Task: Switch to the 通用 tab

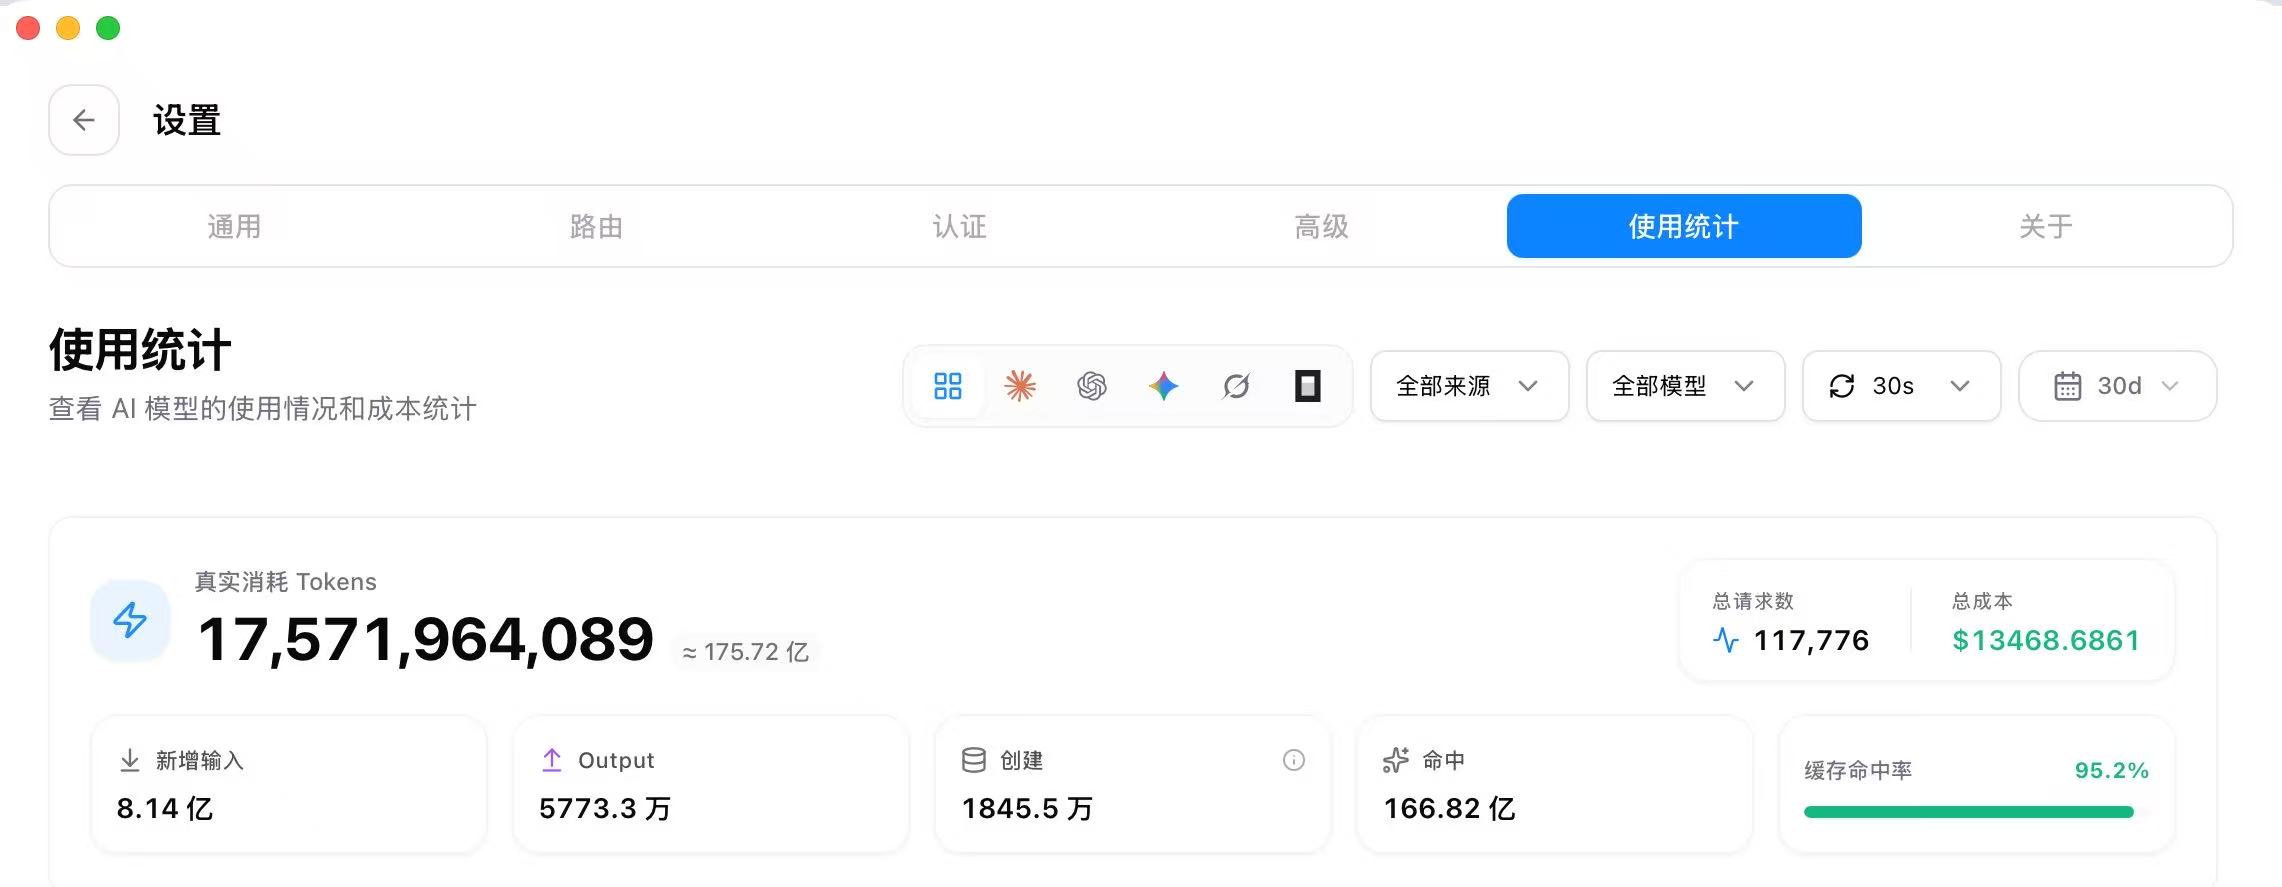Action: [234, 226]
